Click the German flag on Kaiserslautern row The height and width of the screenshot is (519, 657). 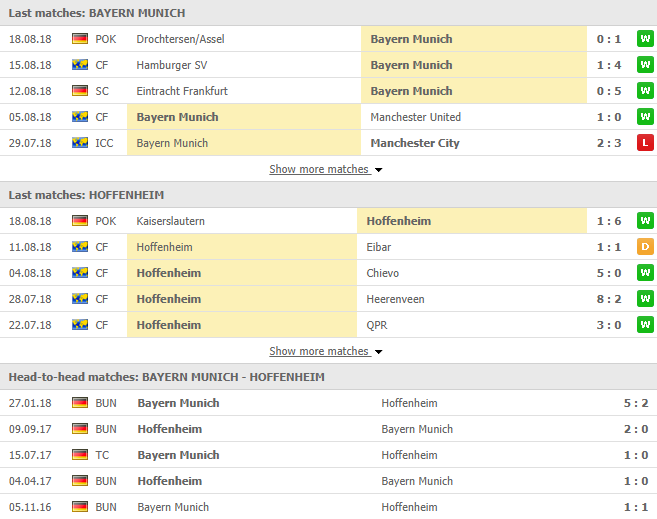click(80, 221)
